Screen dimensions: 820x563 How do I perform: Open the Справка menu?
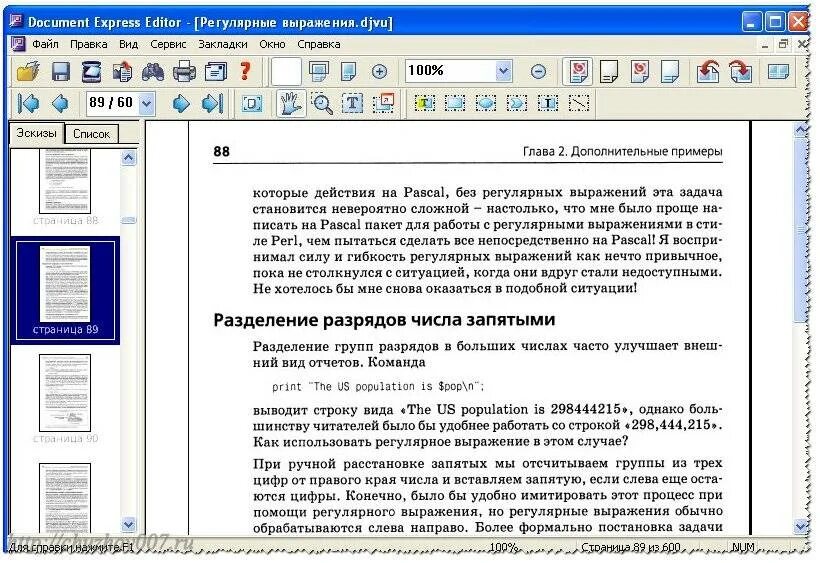click(x=319, y=44)
